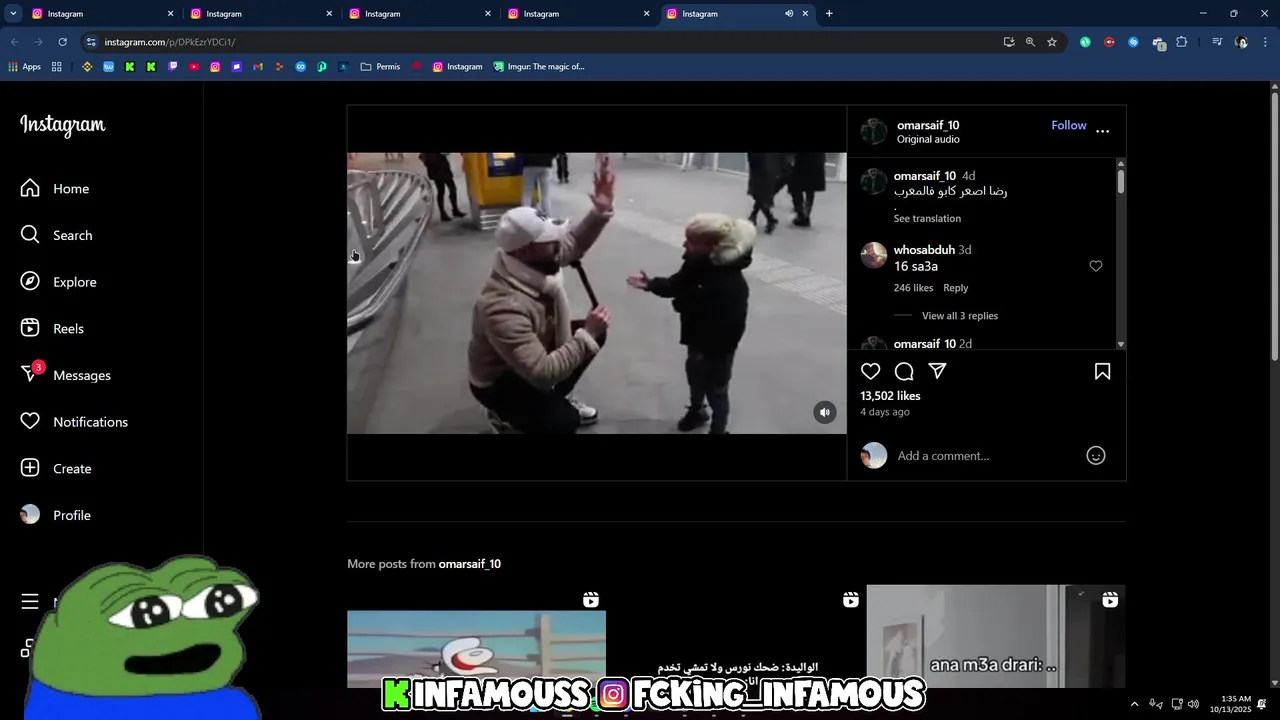The height and width of the screenshot is (720, 1280).
Task: Play or pause the post video
Action: 596,293
